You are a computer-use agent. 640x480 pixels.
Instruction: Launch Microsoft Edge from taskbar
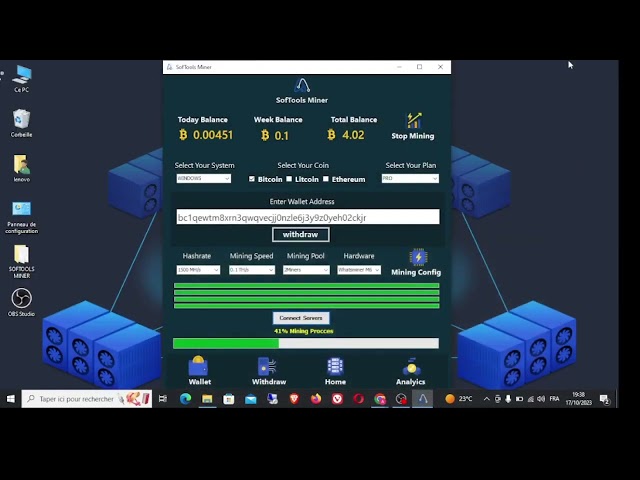(x=185, y=399)
